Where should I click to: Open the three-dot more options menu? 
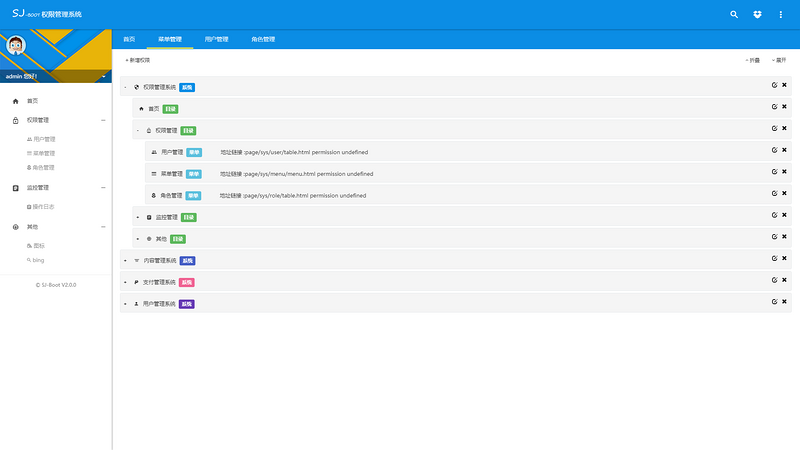781,14
